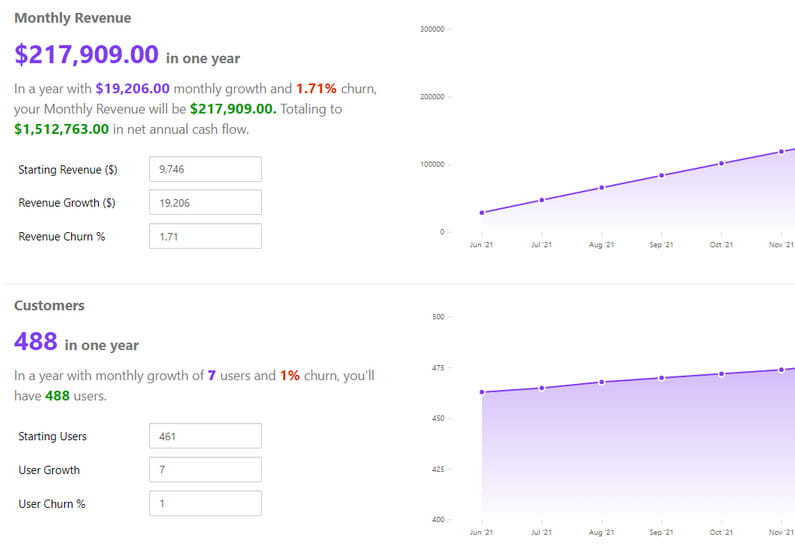The width and height of the screenshot is (795, 546).
Task: Select Nov '21 point on revenue chart
Action: pyautogui.click(x=781, y=151)
